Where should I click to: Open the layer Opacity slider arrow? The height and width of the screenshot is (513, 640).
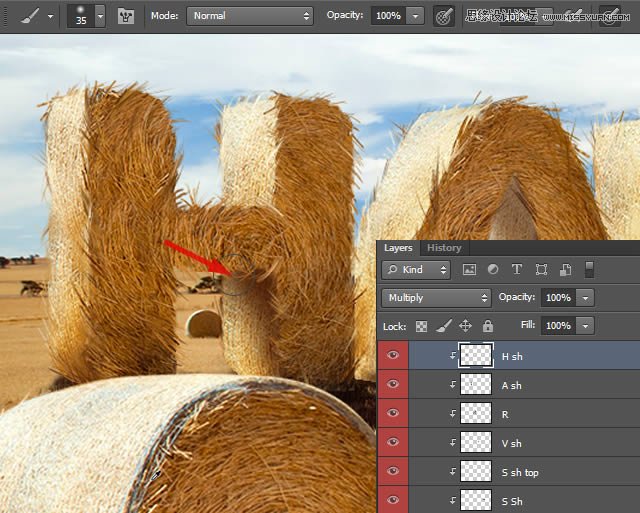click(x=585, y=298)
